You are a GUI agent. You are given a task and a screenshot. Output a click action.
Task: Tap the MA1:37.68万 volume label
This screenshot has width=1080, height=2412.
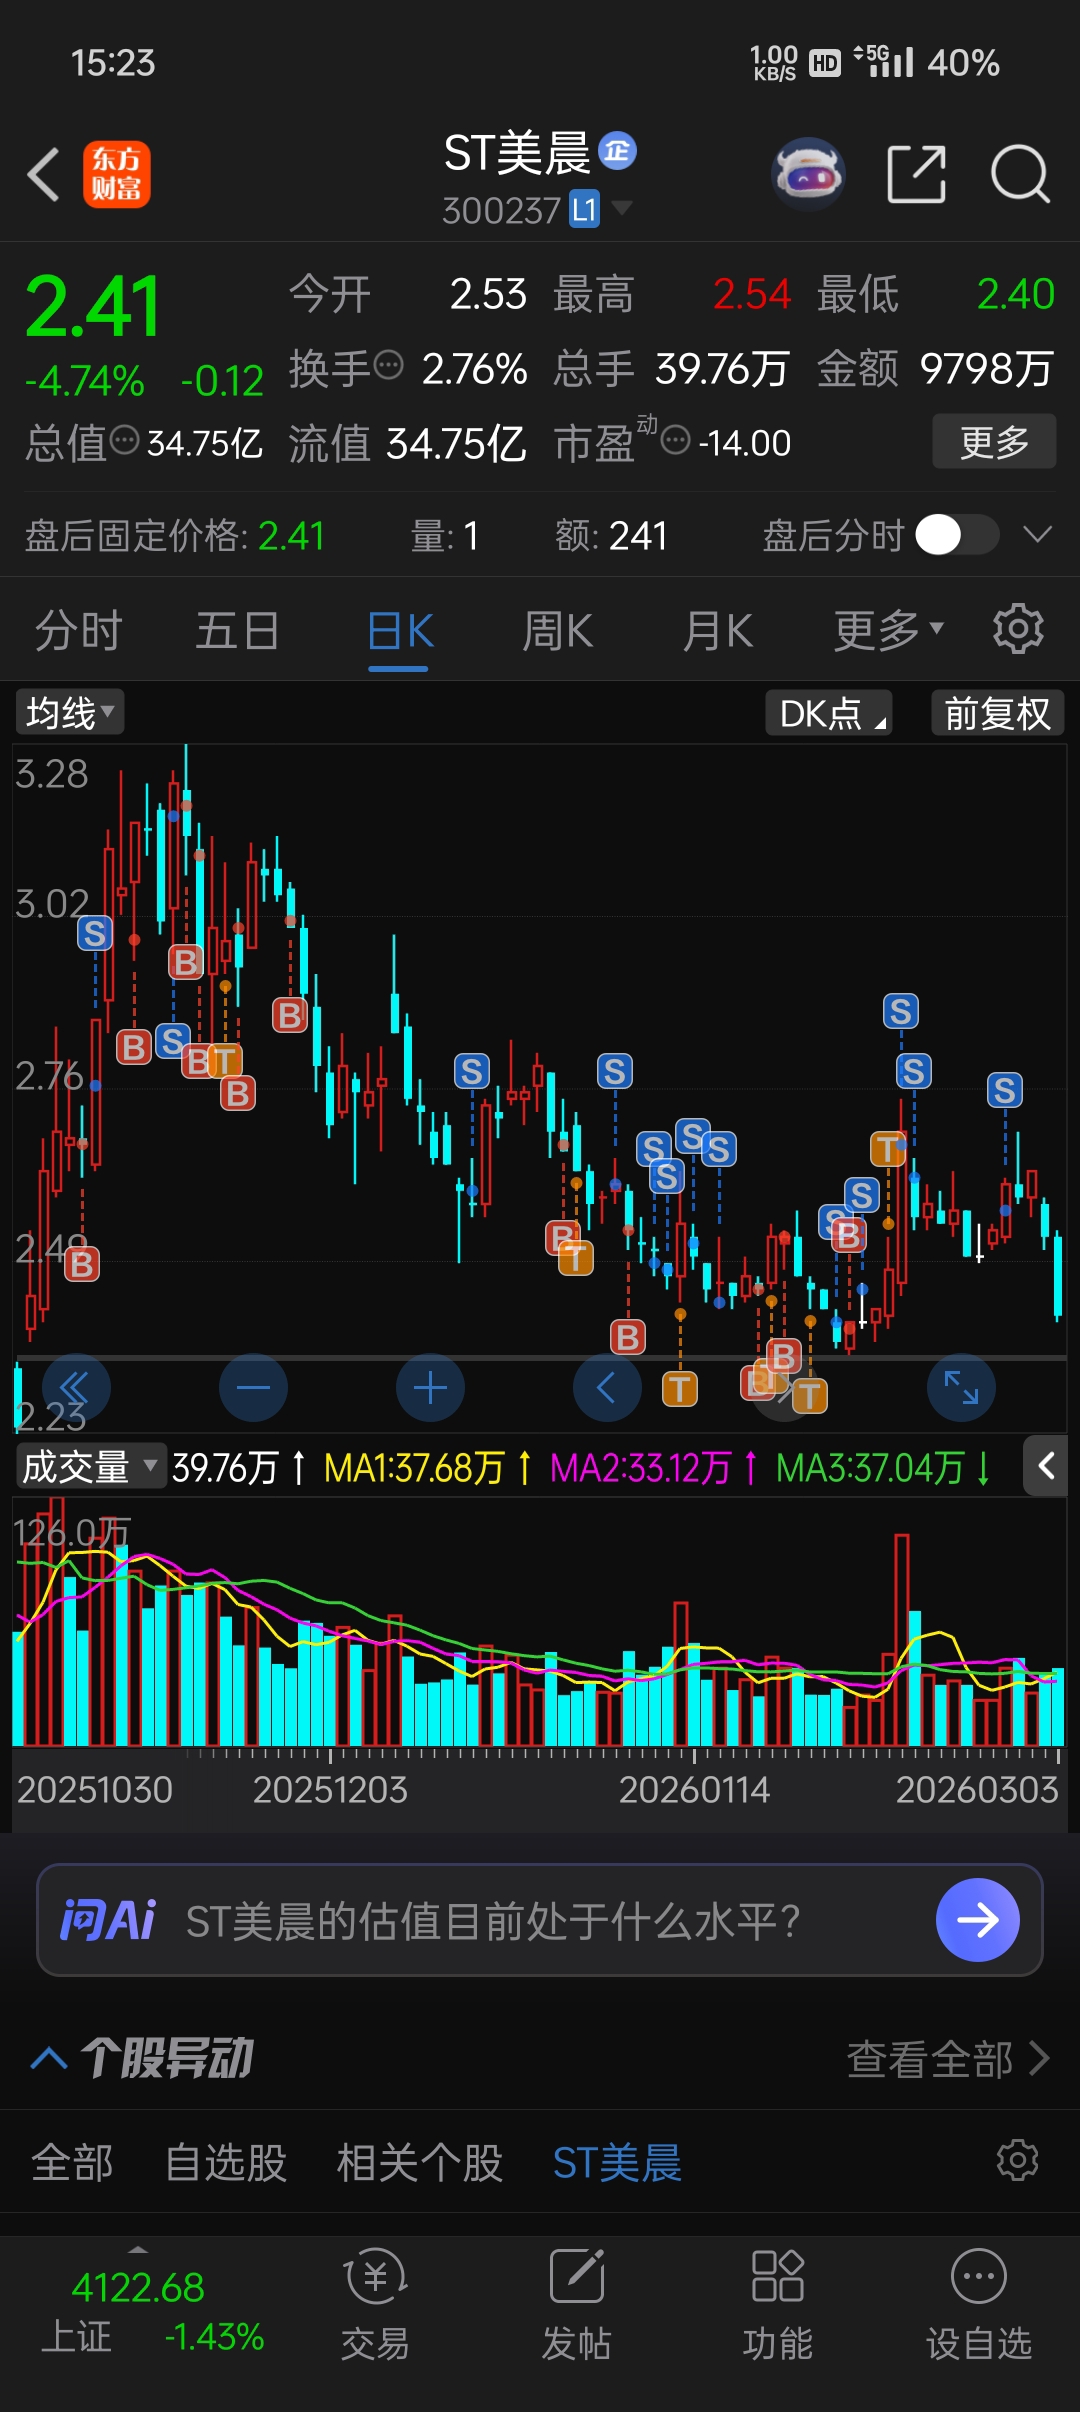pos(427,1467)
